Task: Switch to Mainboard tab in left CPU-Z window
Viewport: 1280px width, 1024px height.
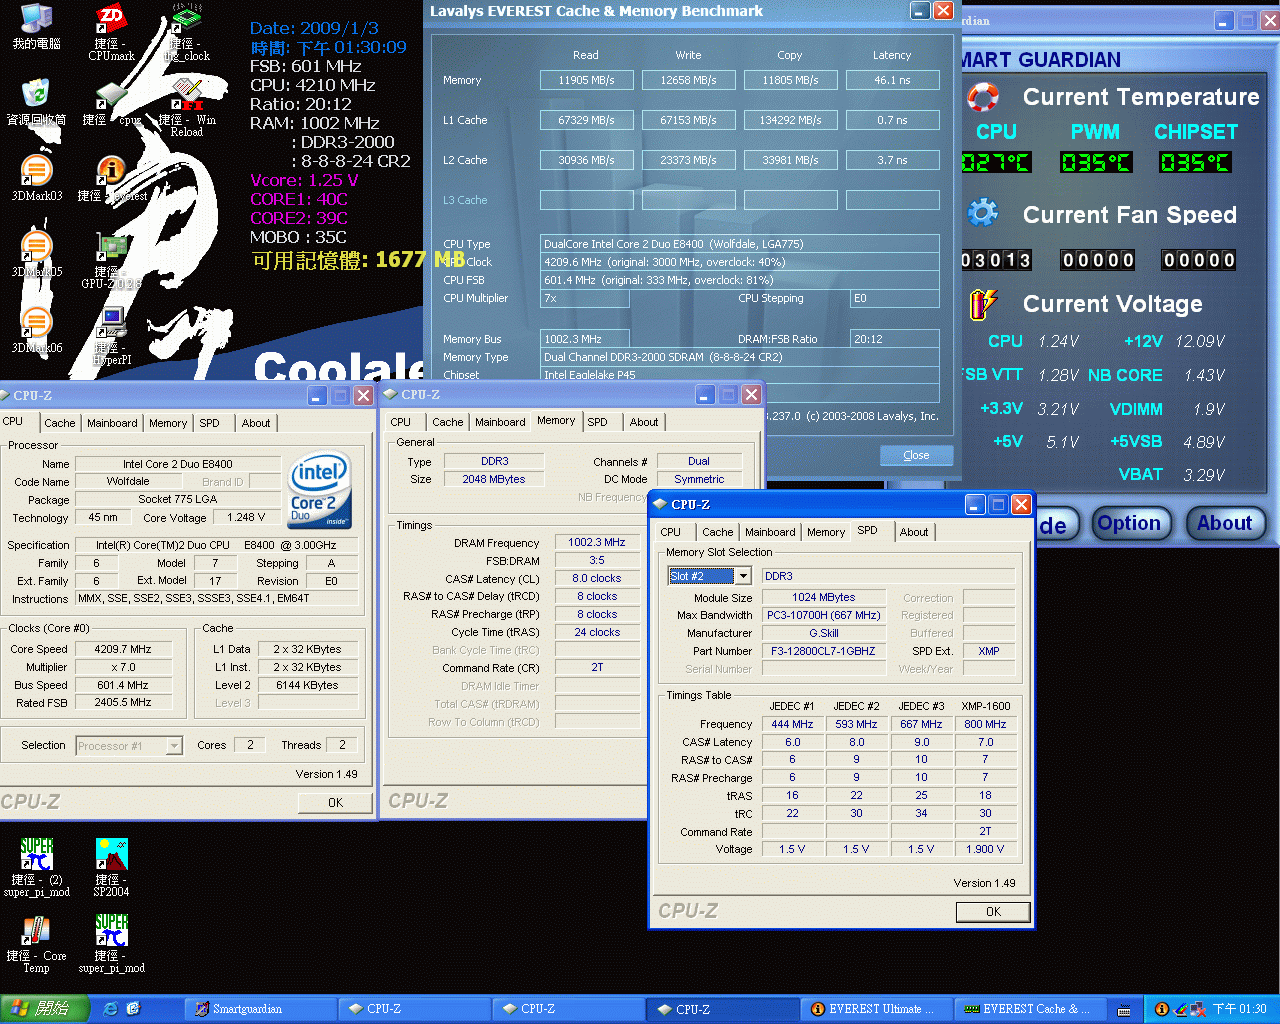Action: click(112, 423)
